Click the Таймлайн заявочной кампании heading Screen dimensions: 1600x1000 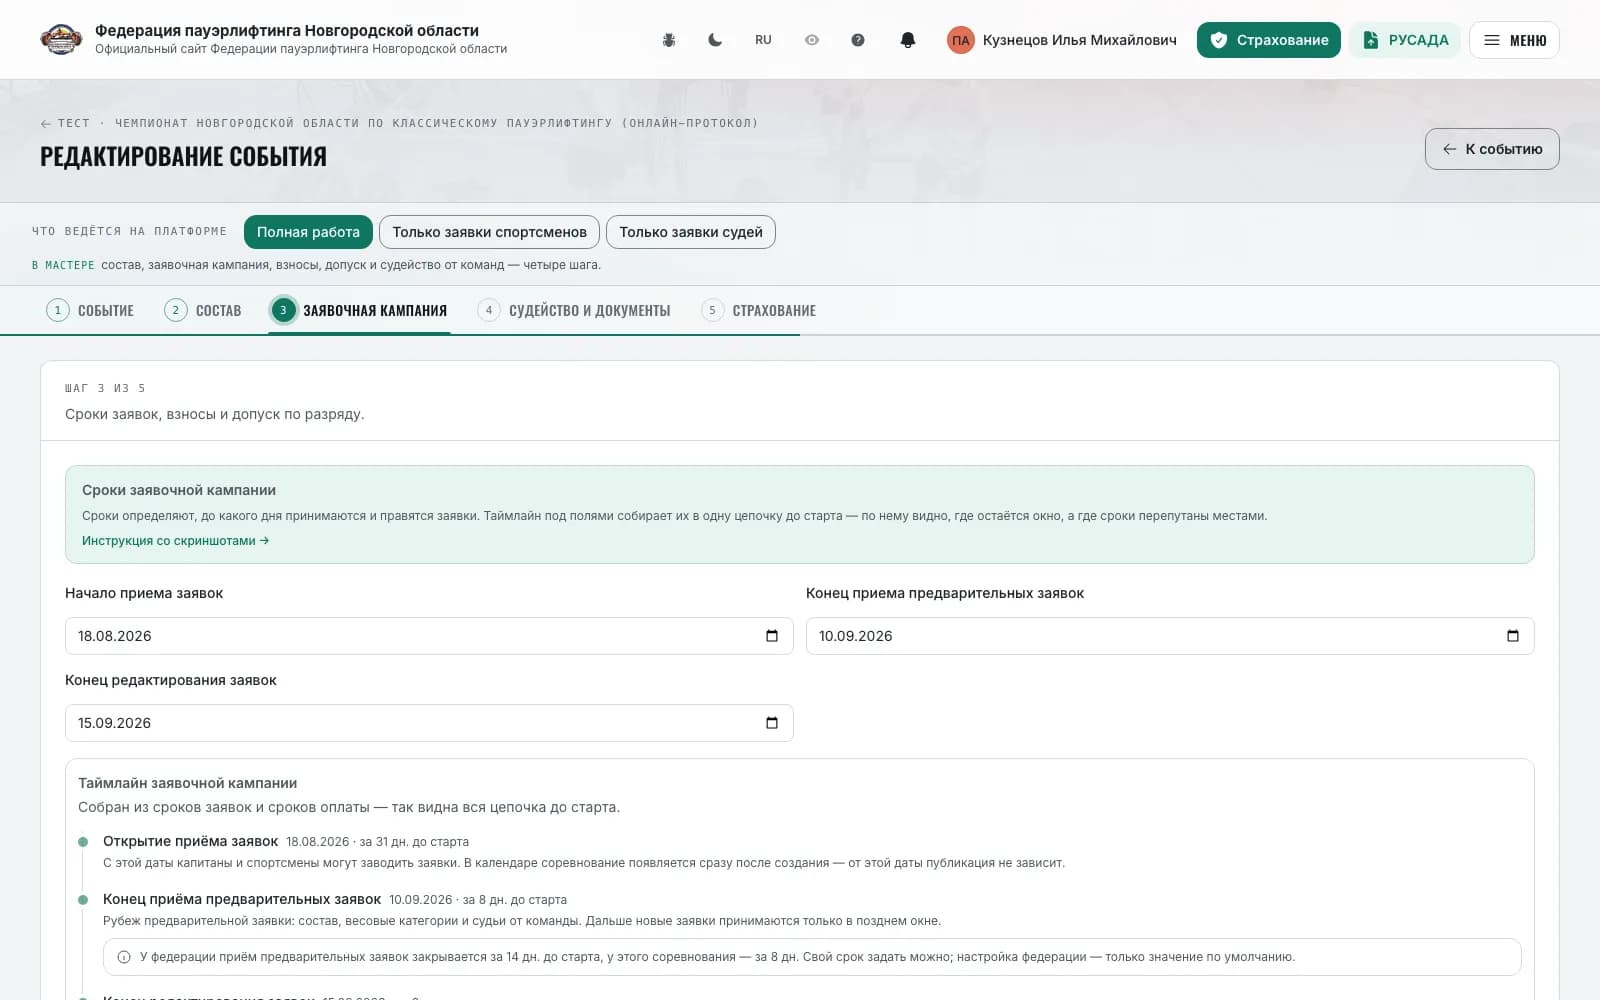coord(188,783)
